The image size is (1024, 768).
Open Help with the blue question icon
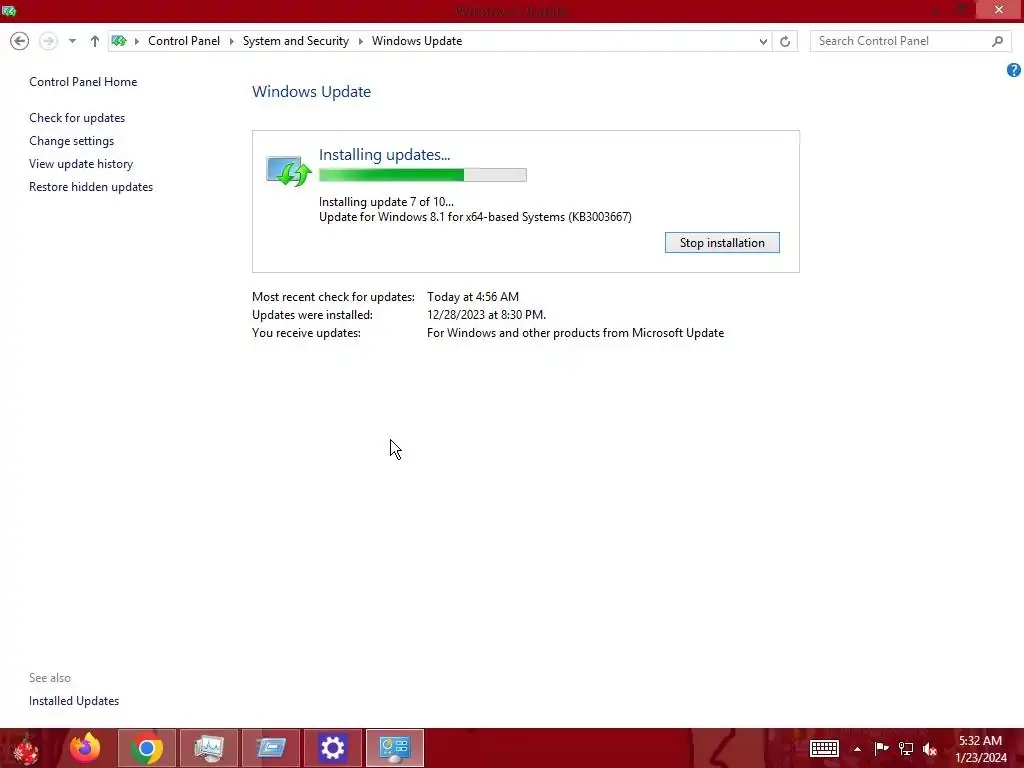[x=1013, y=70]
